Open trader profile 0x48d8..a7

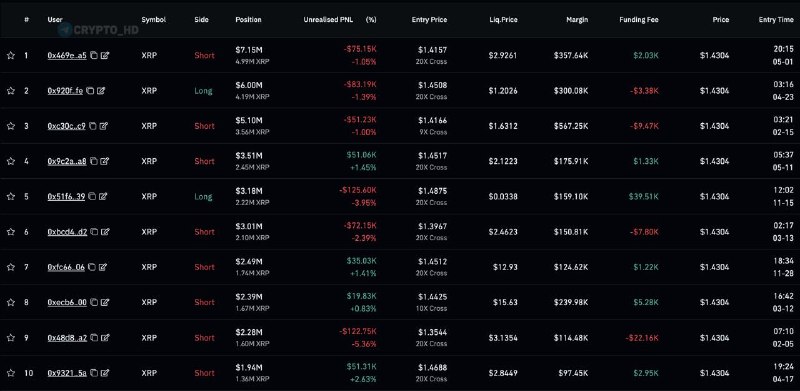click(67, 337)
